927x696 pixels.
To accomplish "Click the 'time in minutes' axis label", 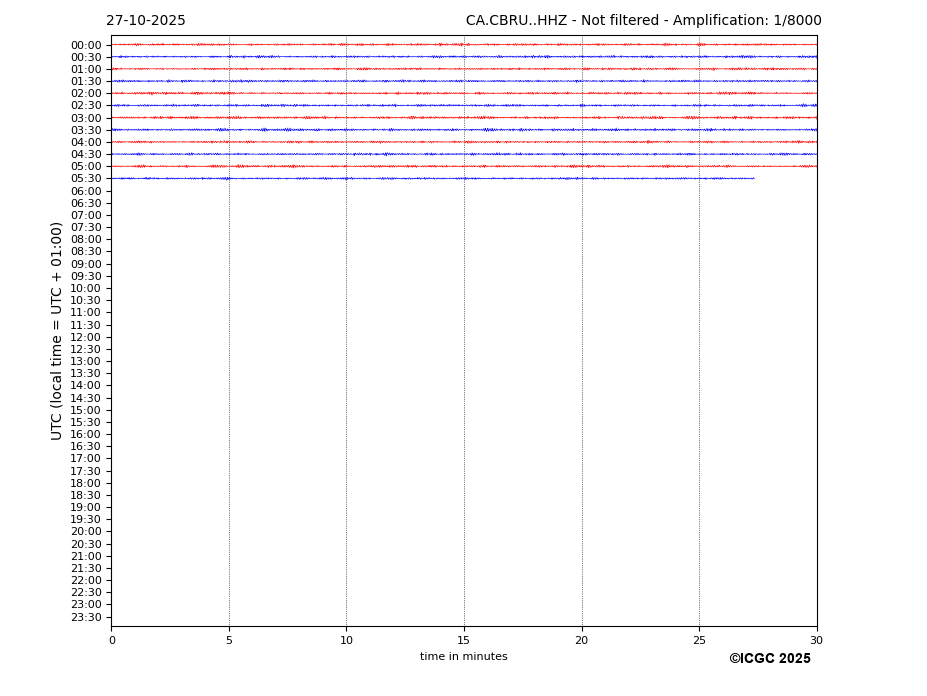I will [x=463, y=657].
